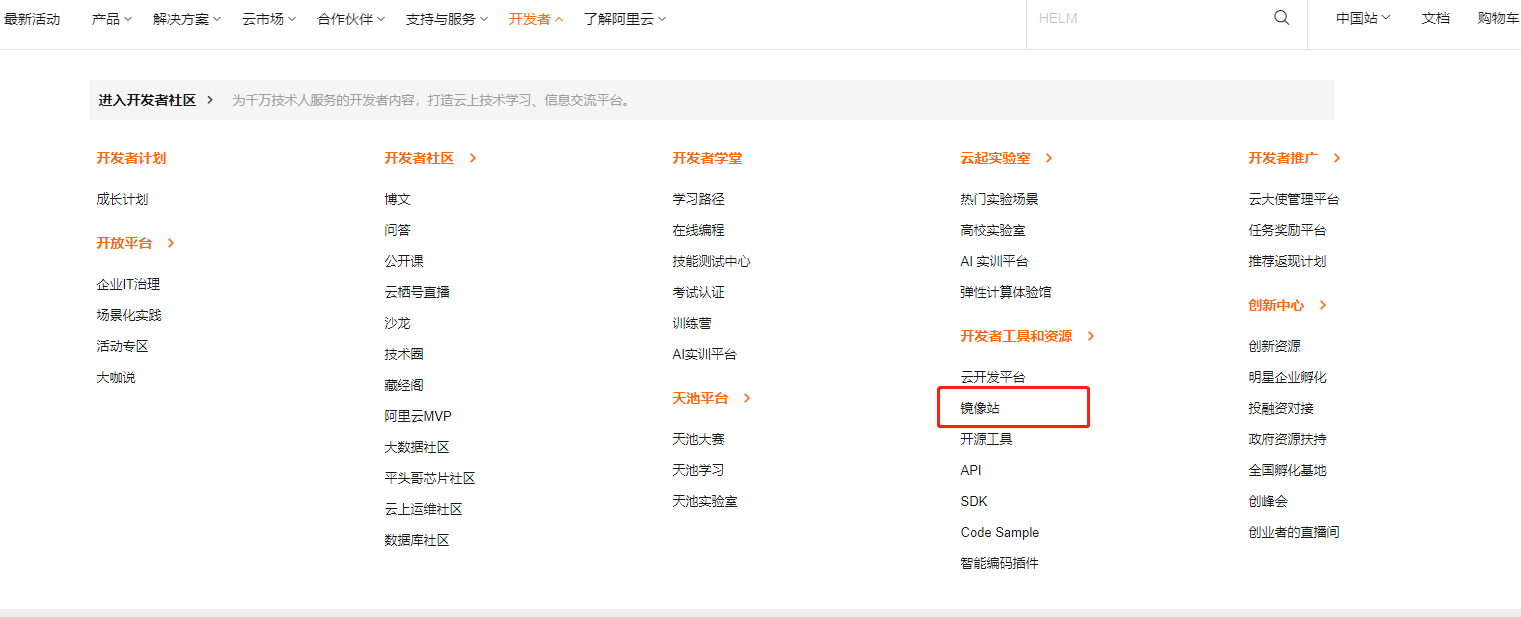Image resolution: width=1521 pixels, height=617 pixels.
Task: Open 创业者的直播间
Action: [x=1294, y=532]
